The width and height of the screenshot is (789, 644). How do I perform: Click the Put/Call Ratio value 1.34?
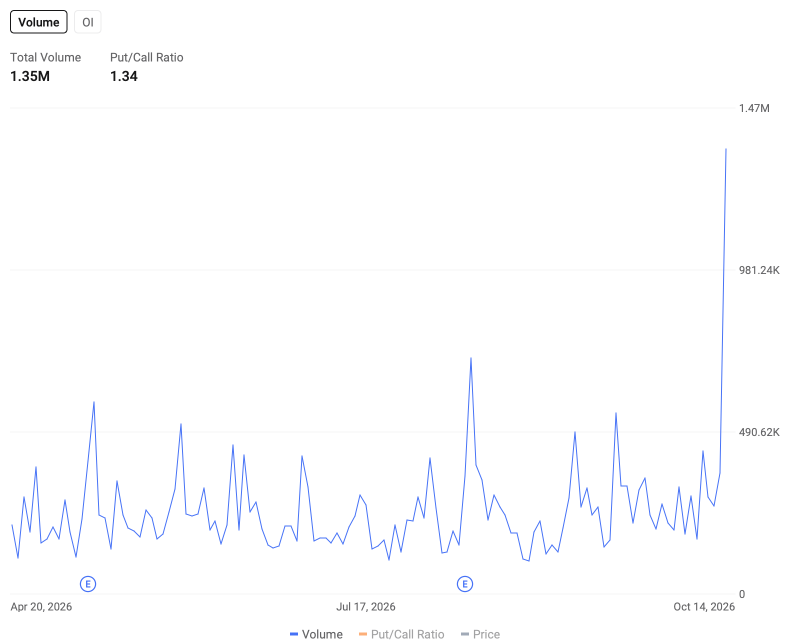click(x=124, y=76)
